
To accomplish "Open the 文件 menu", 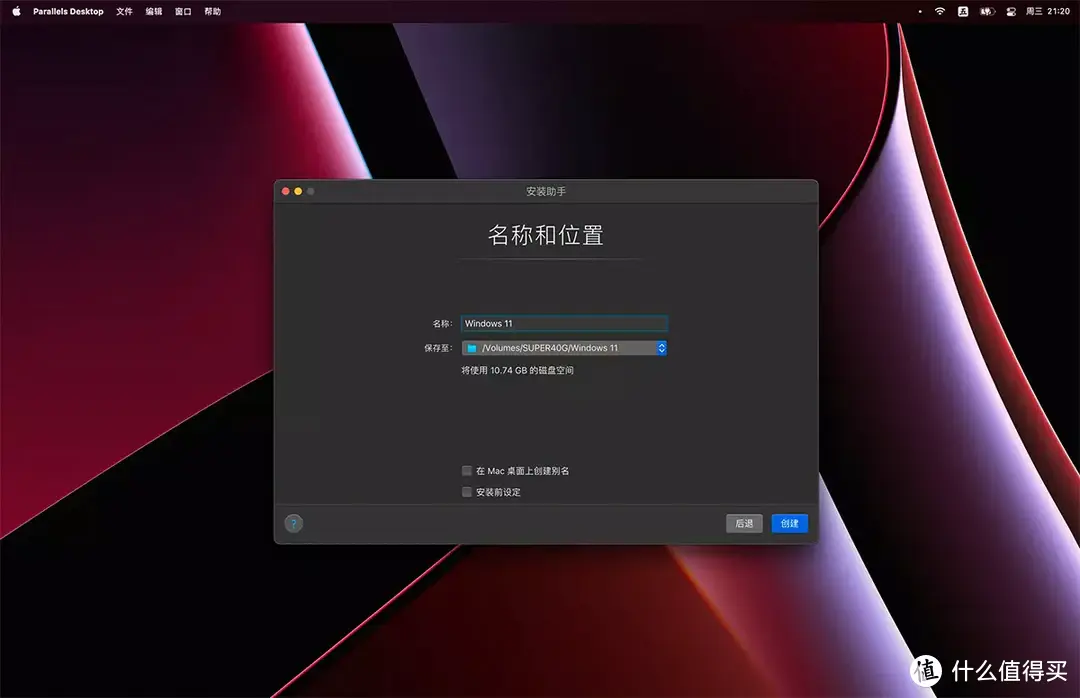I will click(124, 11).
